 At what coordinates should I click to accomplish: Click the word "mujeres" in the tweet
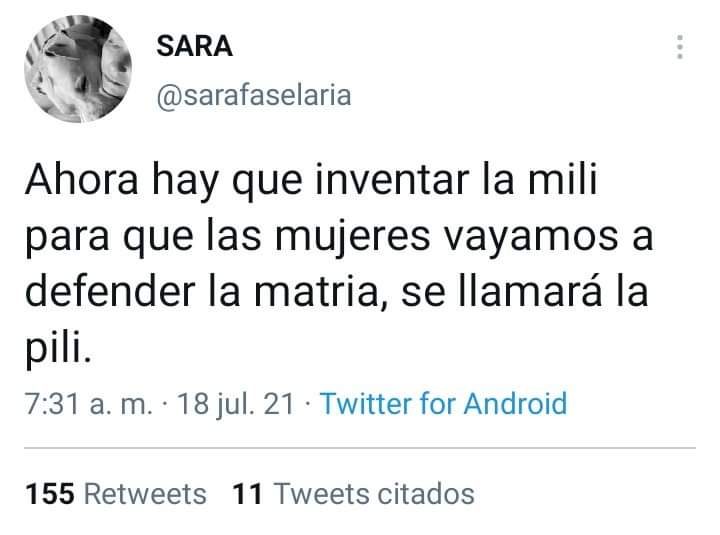tap(353, 238)
